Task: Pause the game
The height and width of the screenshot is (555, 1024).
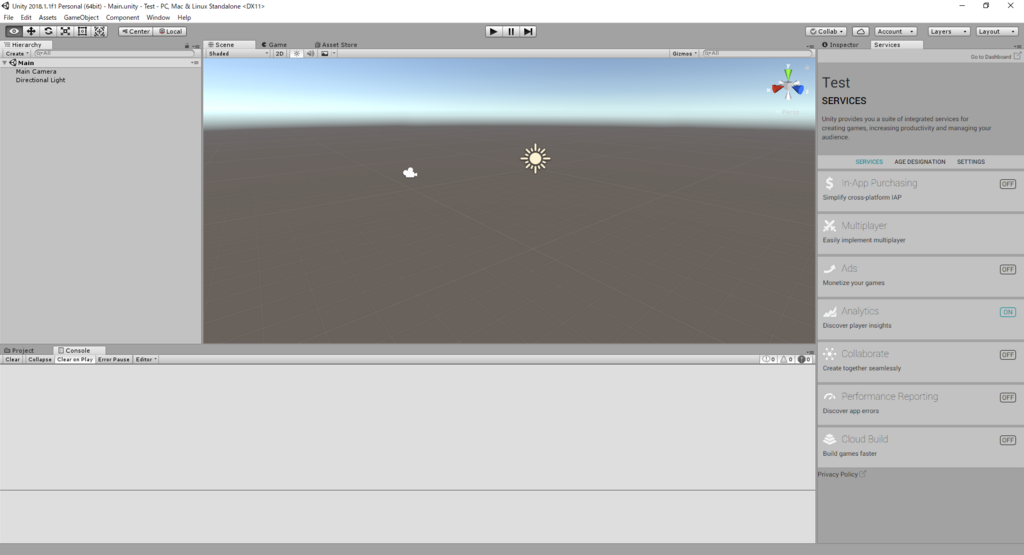Action: point(511,31)
